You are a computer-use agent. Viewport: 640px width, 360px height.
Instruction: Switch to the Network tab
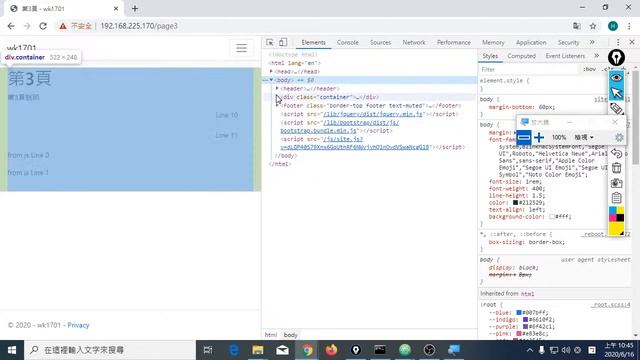point(414,42)
